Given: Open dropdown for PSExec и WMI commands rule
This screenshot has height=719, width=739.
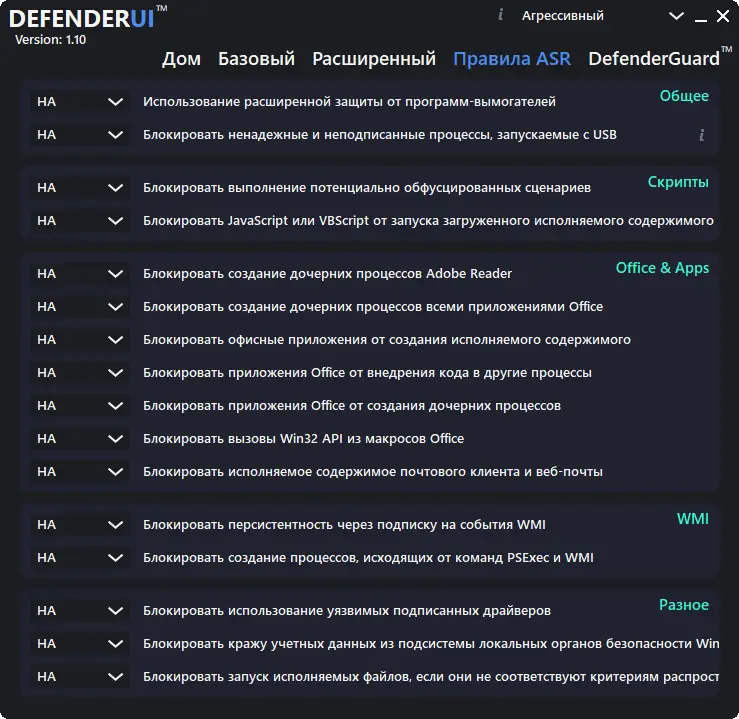Looking at the screenshot, I should [80, 557].
